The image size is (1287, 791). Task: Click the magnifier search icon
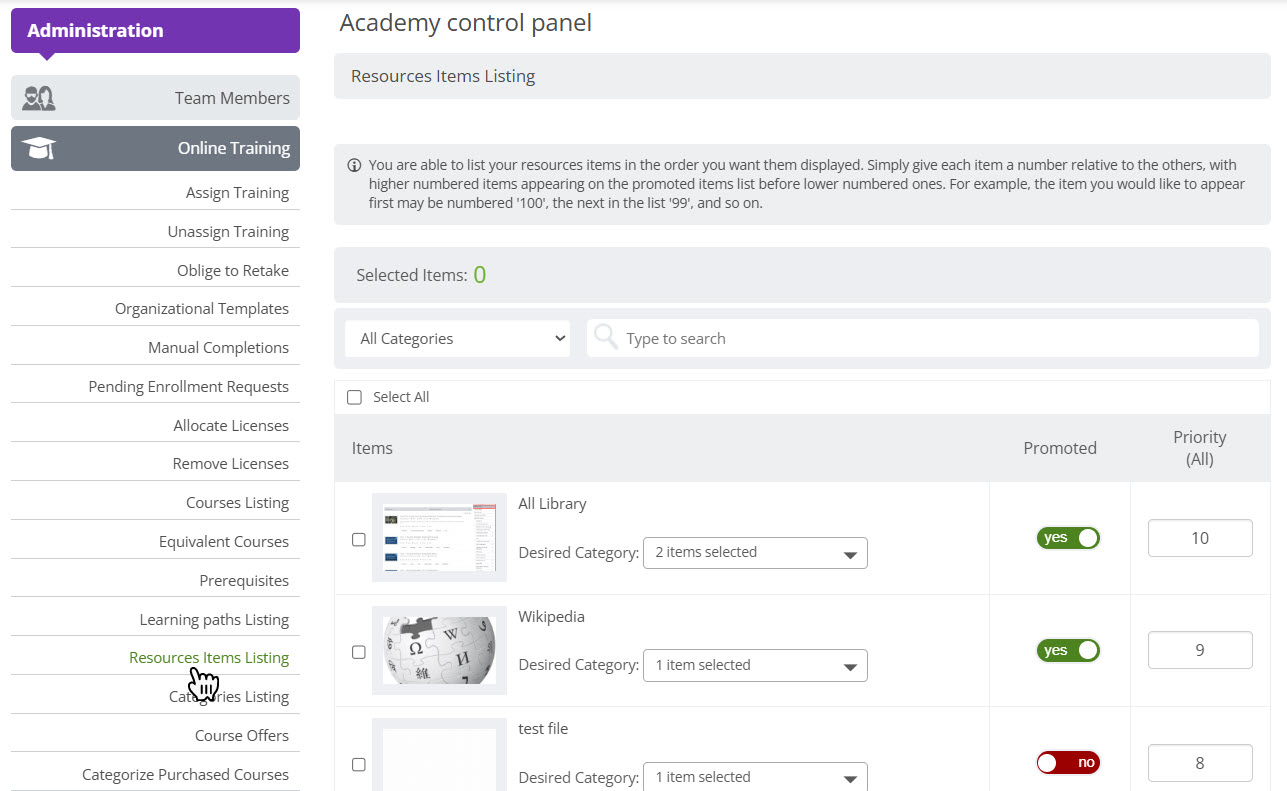[605, 337]
